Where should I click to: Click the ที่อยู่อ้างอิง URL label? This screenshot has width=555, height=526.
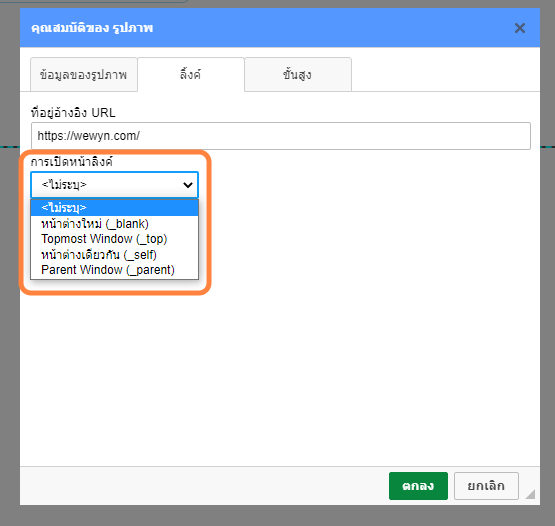pyautogui.click(x=73, y=113)
